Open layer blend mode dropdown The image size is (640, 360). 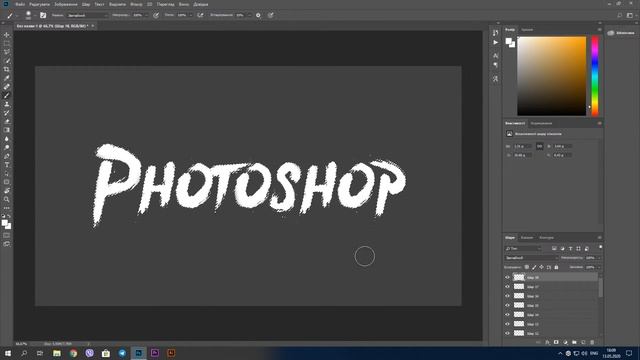531,258
